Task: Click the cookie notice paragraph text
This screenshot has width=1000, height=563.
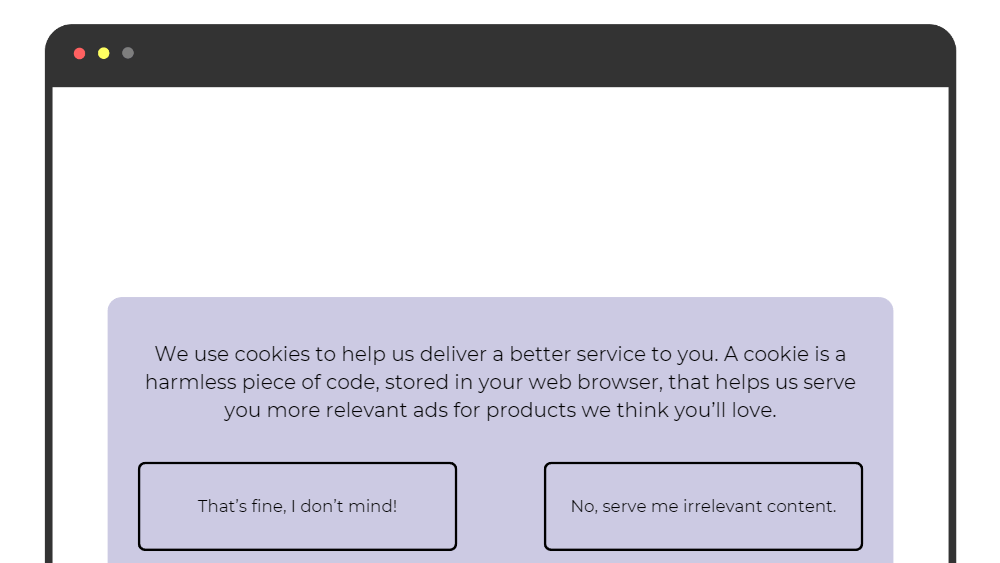Action: pos(500,382)
